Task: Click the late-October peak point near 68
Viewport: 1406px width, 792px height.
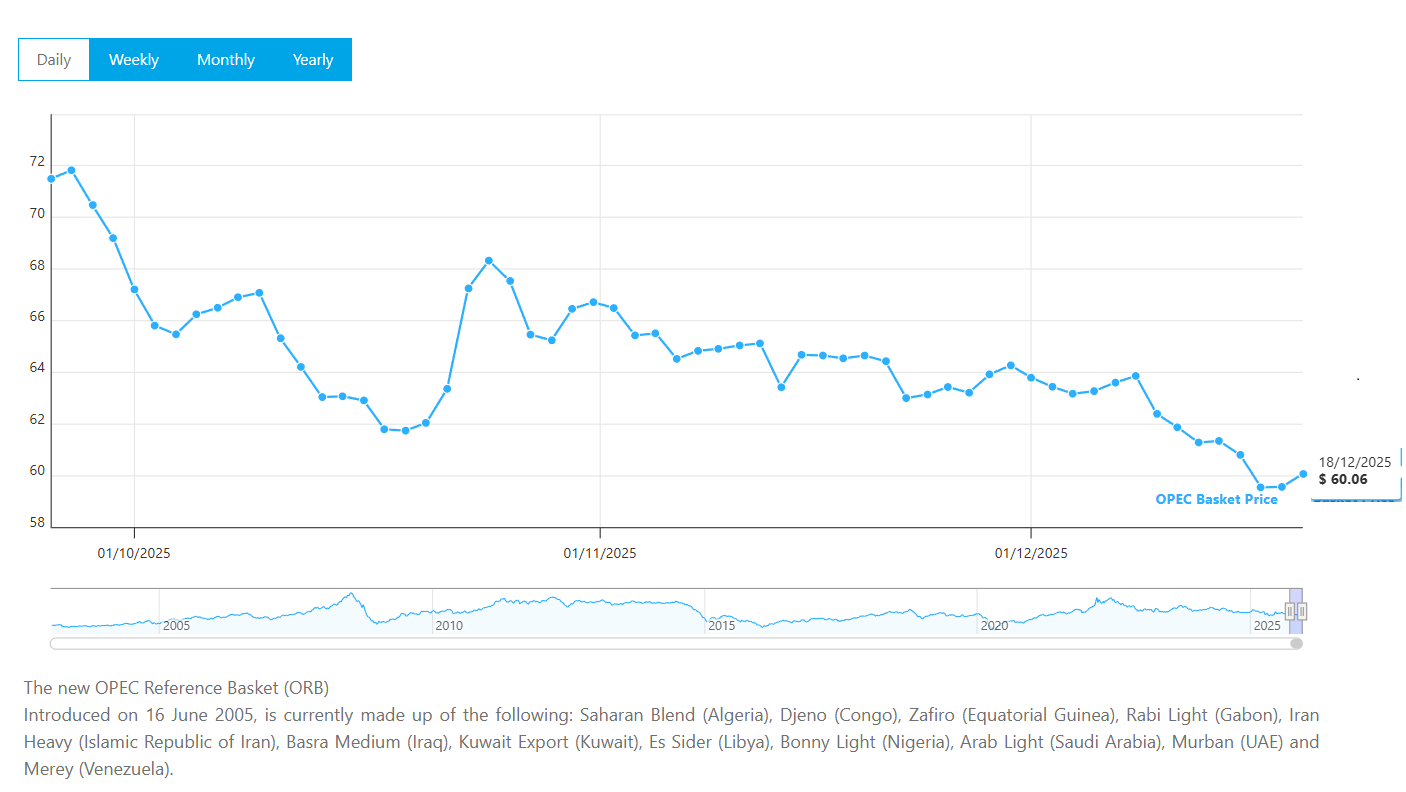Action: tap(488, 261)
